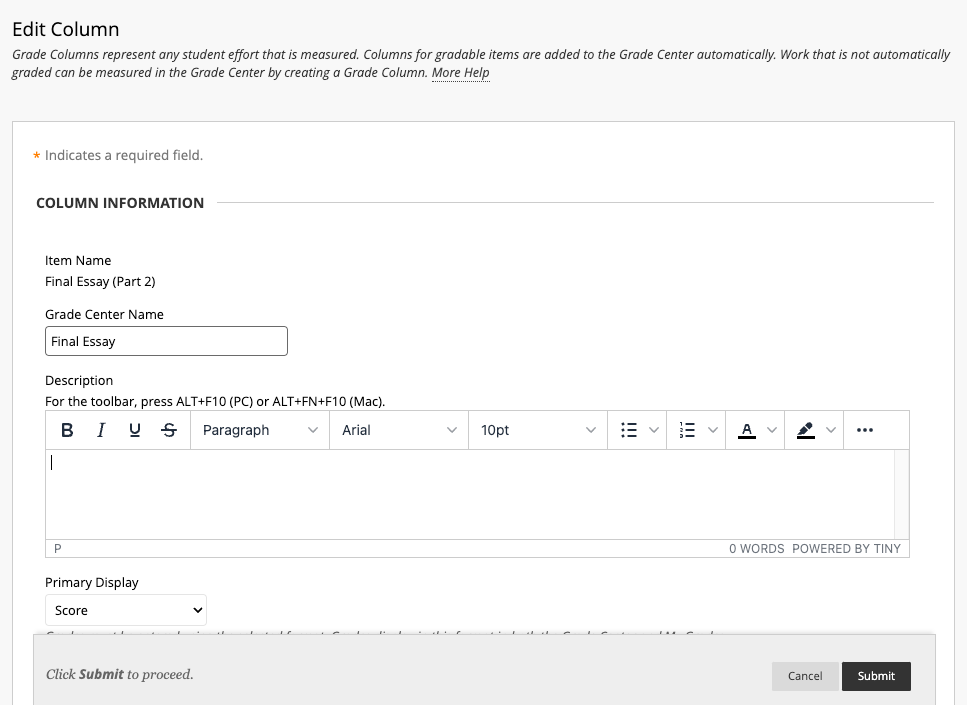
Task: Open the Paragraph format dropdown
Action: coord(260,430)
